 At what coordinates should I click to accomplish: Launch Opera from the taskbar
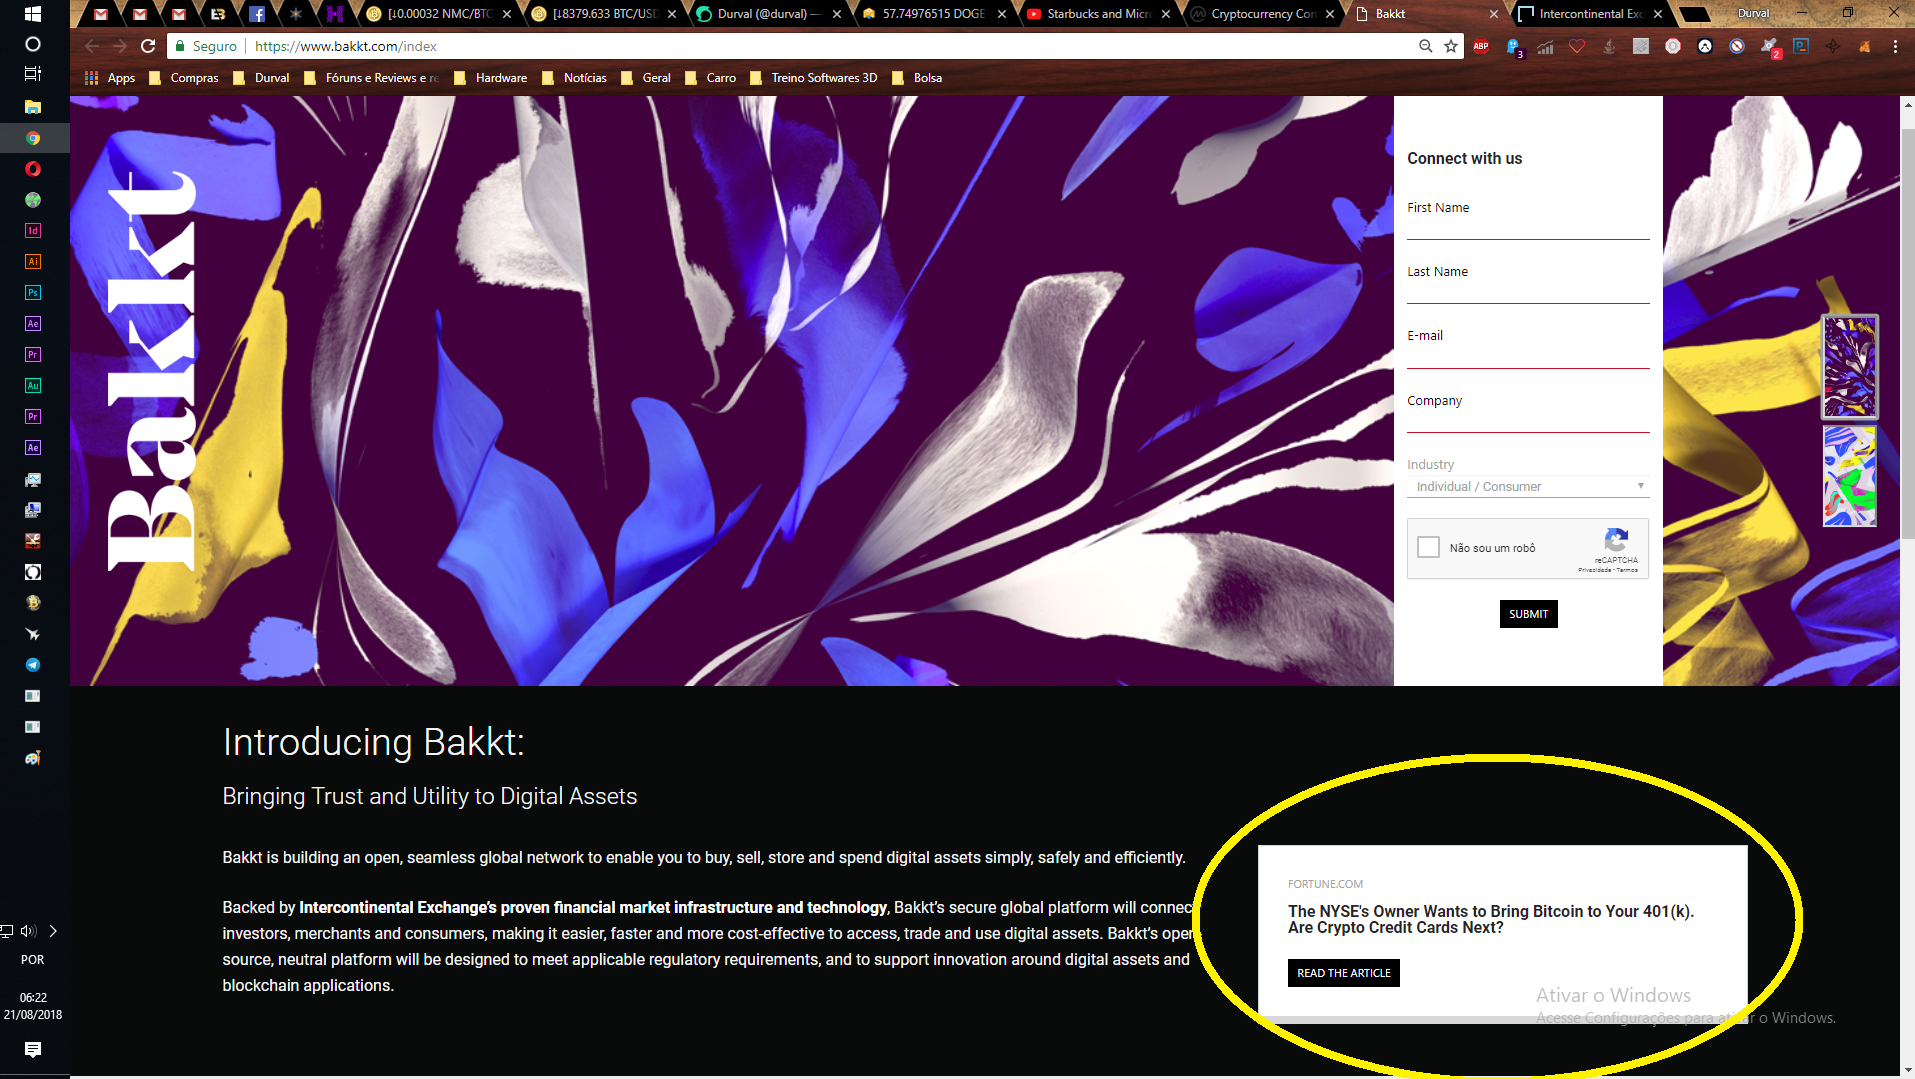click(x=33, y=169)
